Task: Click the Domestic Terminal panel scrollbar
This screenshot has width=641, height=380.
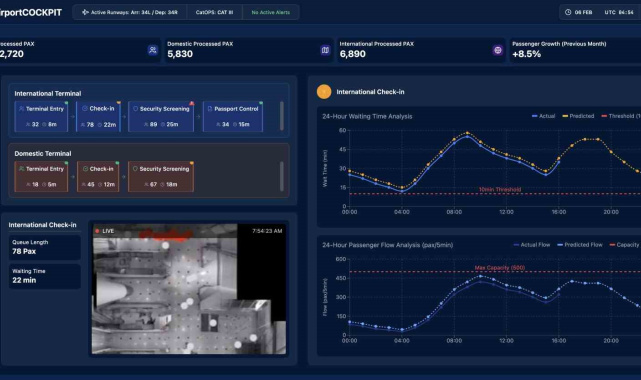Action: coord(281,176)
